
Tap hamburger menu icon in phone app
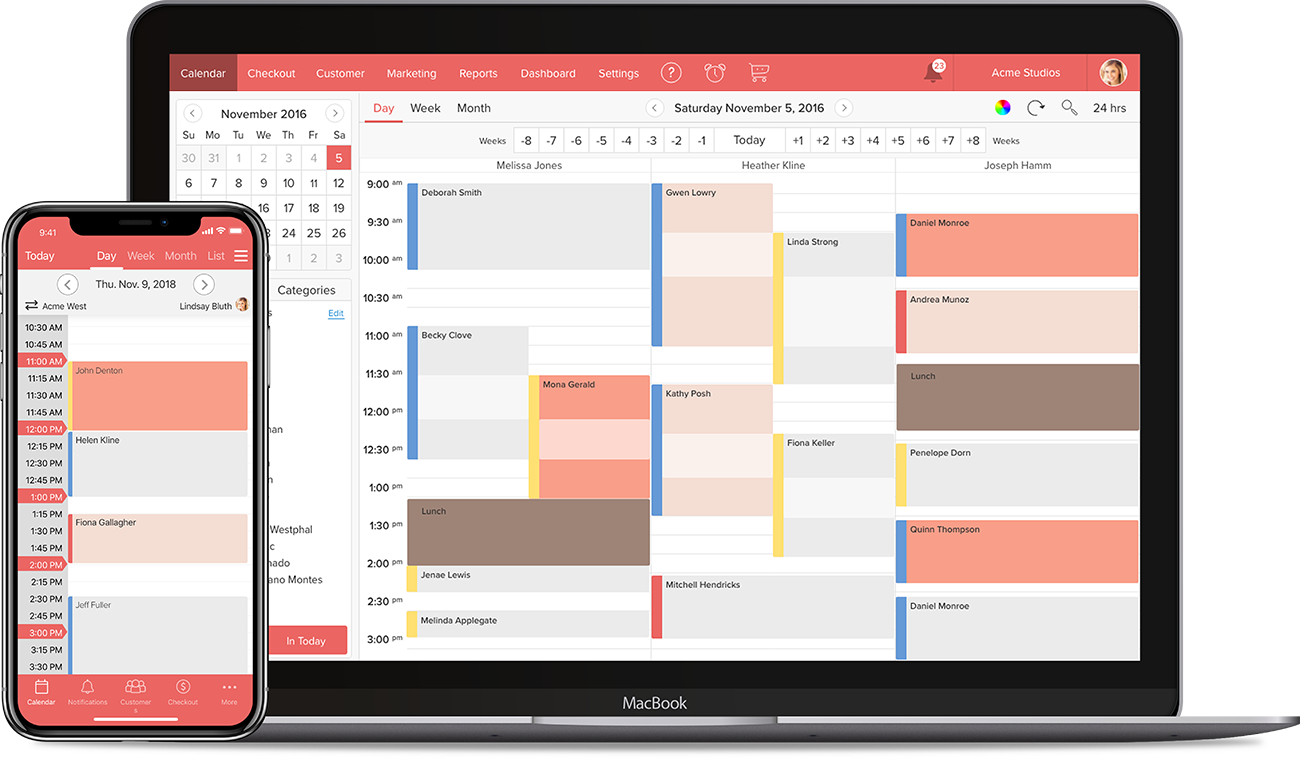[x=241, y=256]
